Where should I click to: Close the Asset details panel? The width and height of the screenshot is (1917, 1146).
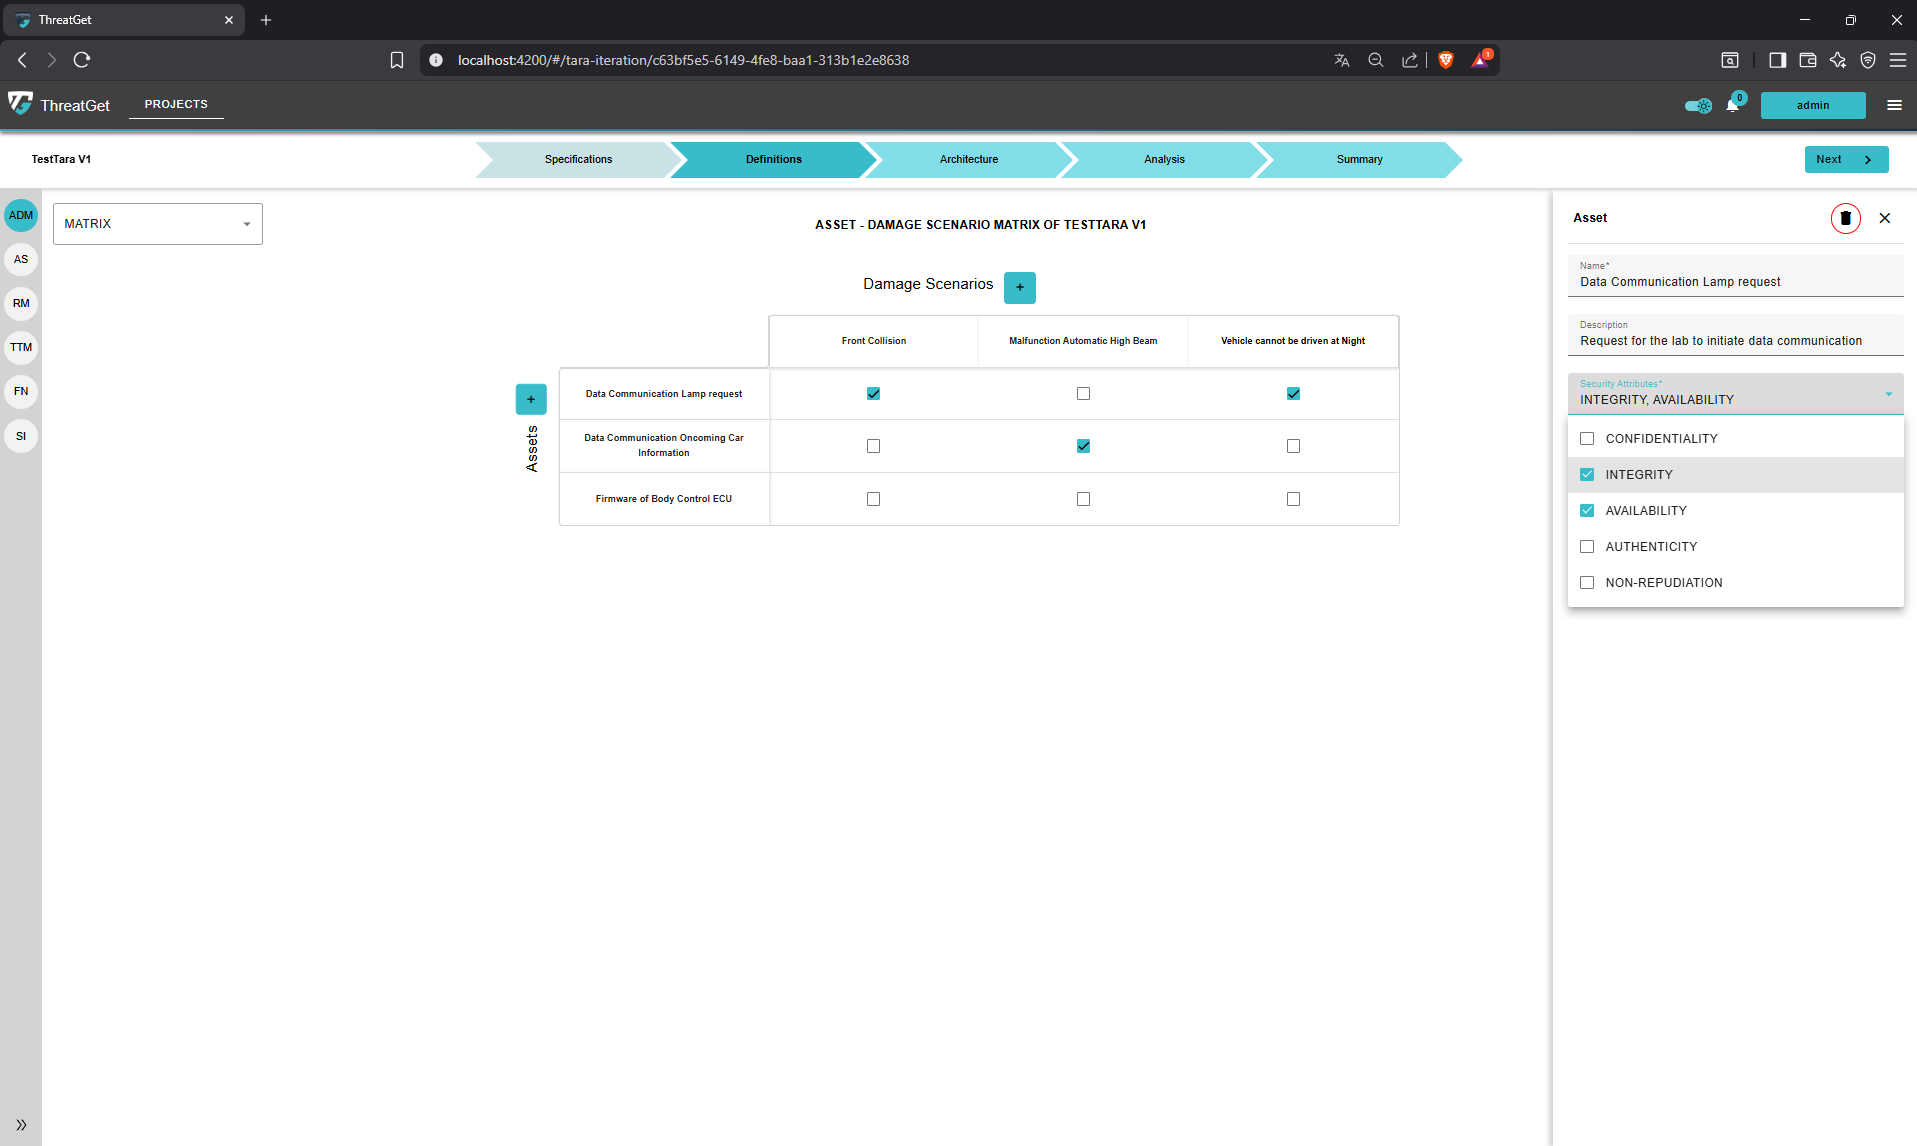point(1885,218)
